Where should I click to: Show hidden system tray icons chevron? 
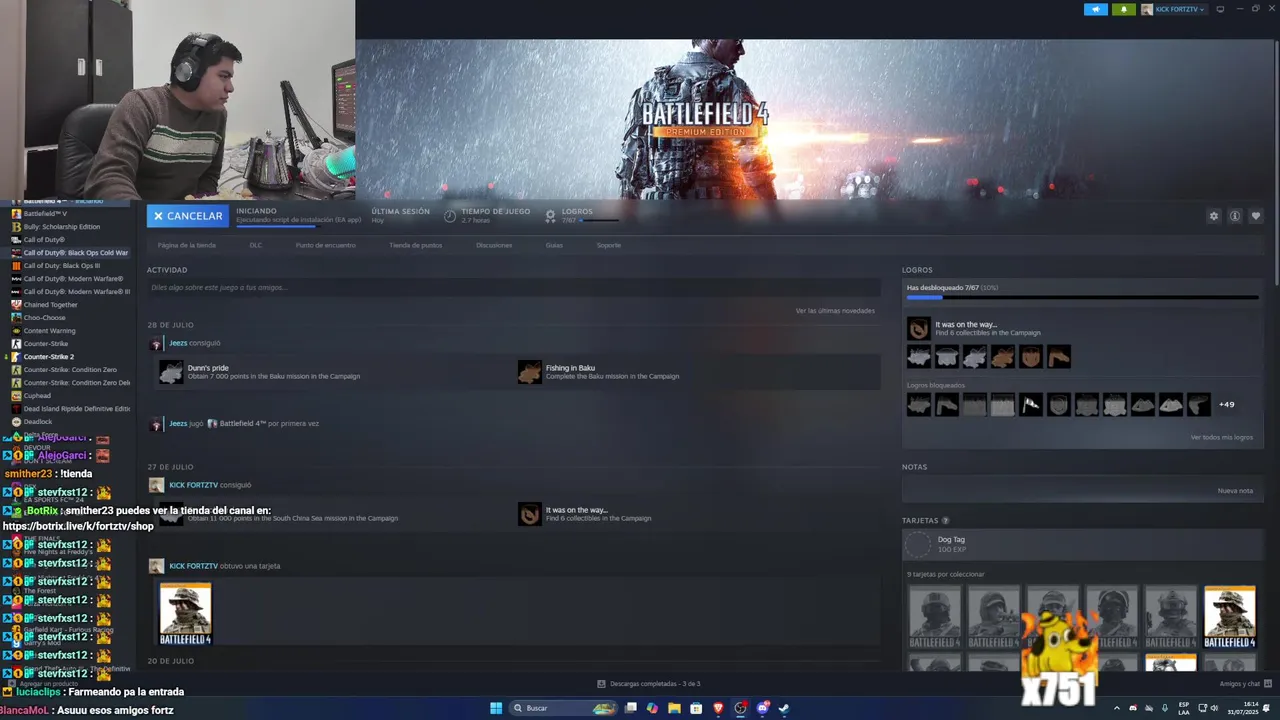coord(1117,708)
